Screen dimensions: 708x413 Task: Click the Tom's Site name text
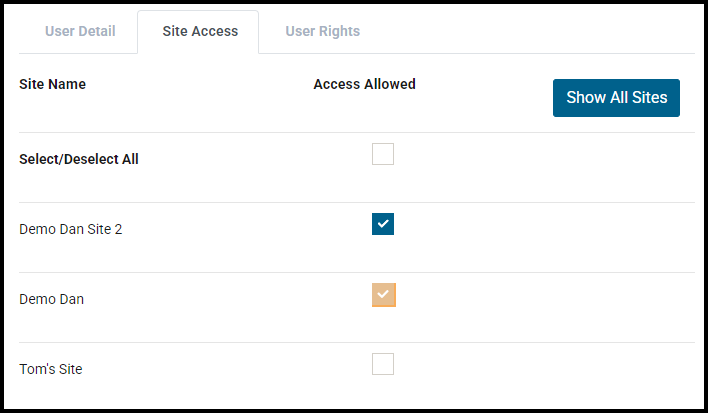pyautogui.click(x=51, y=369)
